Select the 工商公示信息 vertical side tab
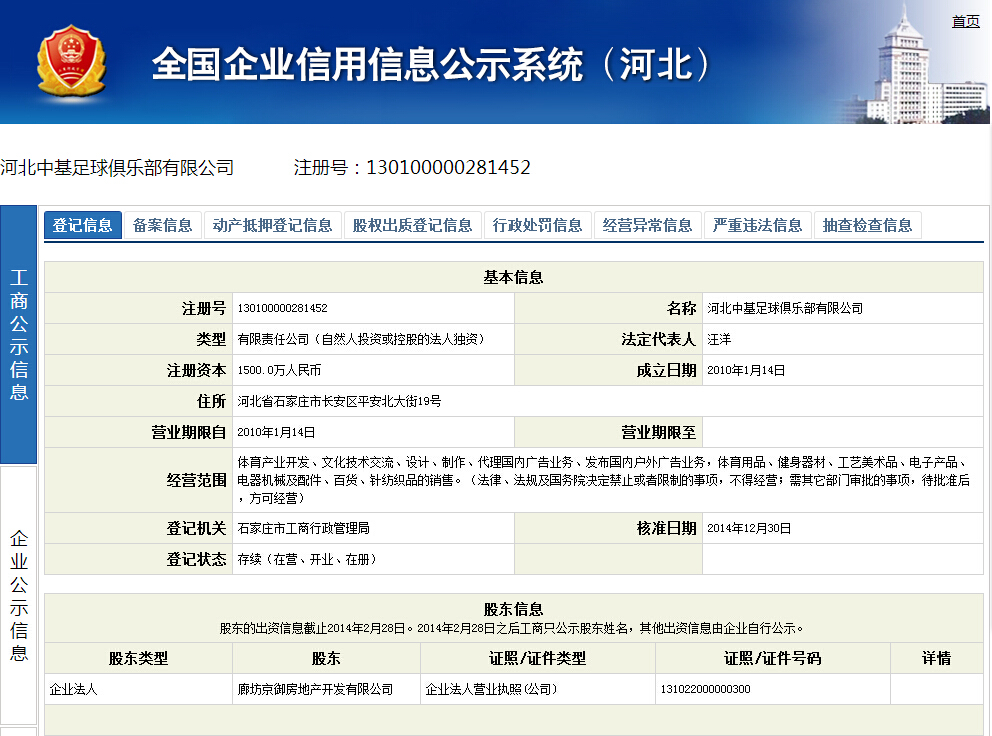992x736 pixels. [19, 334]
